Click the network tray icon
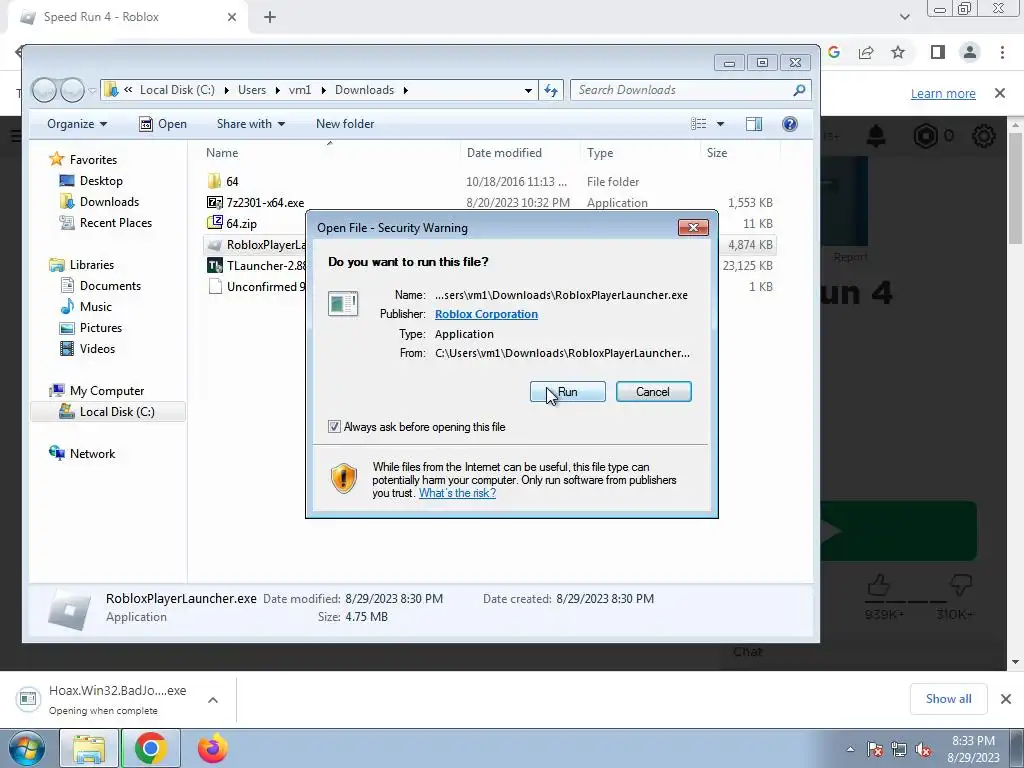Screen dimensions: 1024x768 click(899, 749)
